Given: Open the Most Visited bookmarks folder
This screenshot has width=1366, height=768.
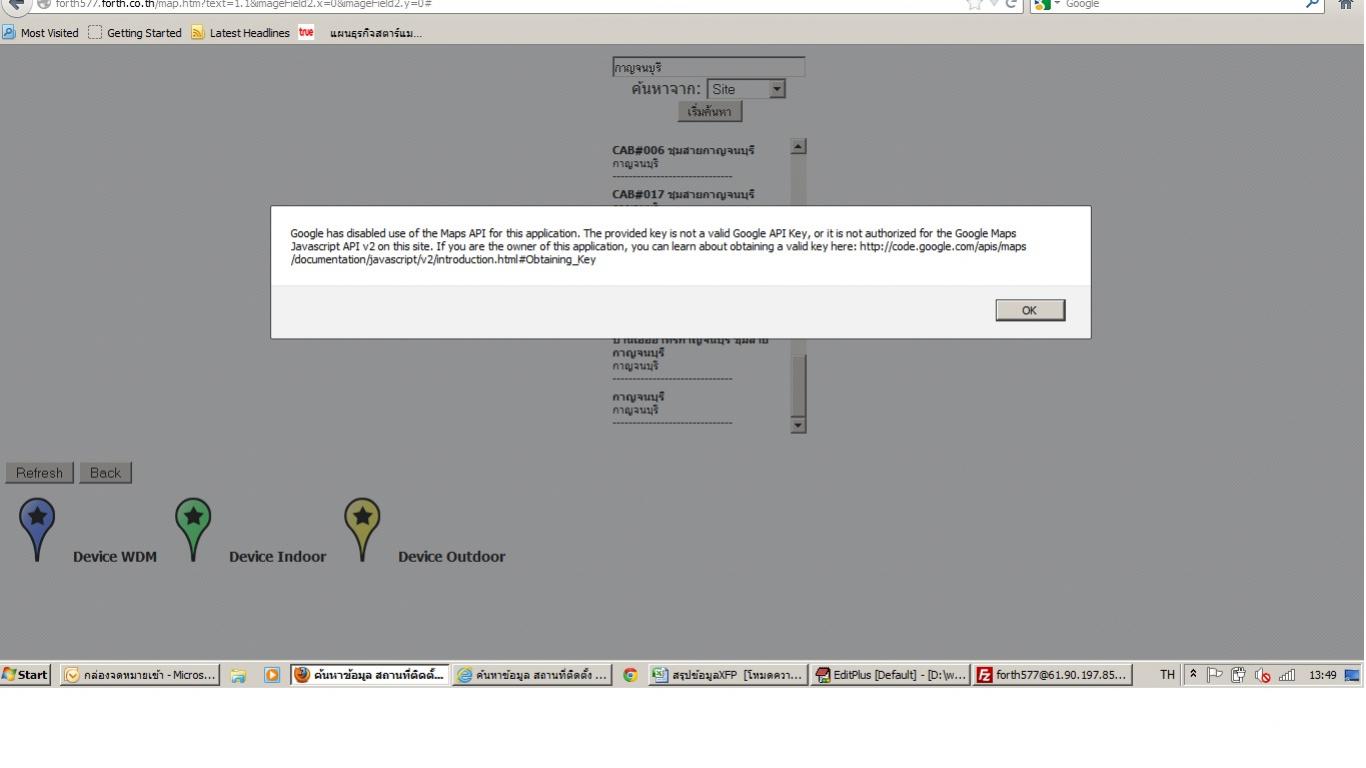Looking at the screenshot, I should pyautogui.click(x=40, y=33).
